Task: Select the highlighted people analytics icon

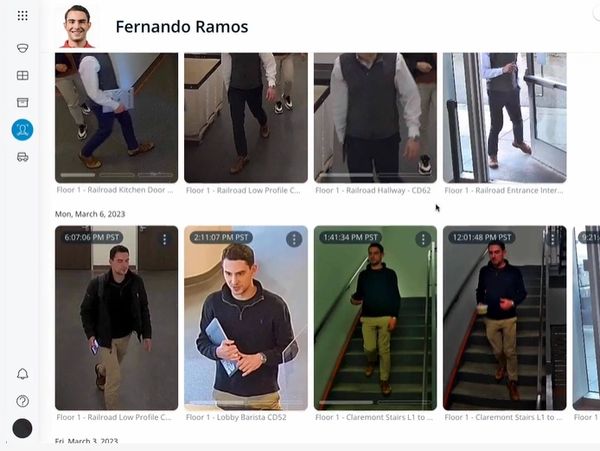Action: pos(22,130)
